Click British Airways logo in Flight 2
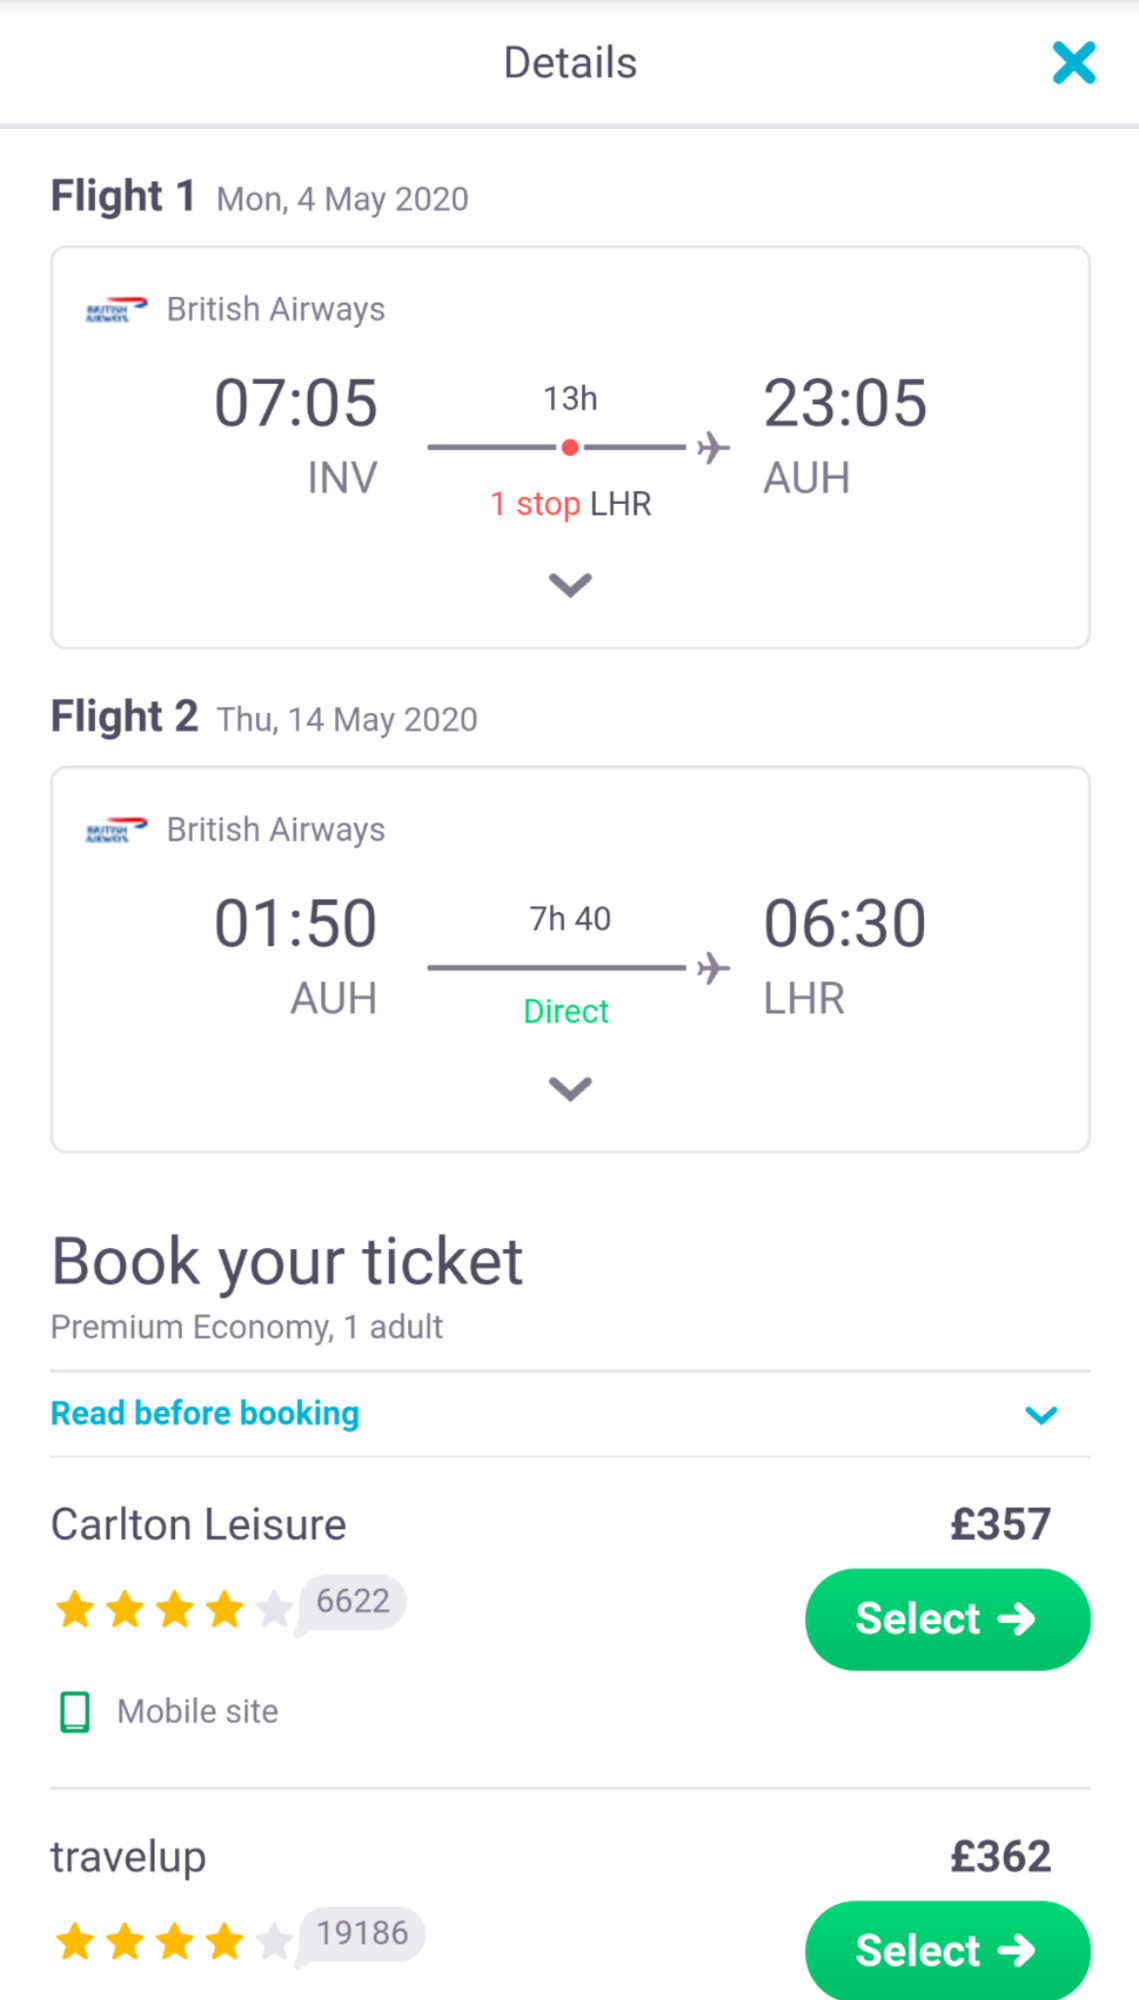Viewport: 1139px width, 2000px height. (x=116, y=830)
